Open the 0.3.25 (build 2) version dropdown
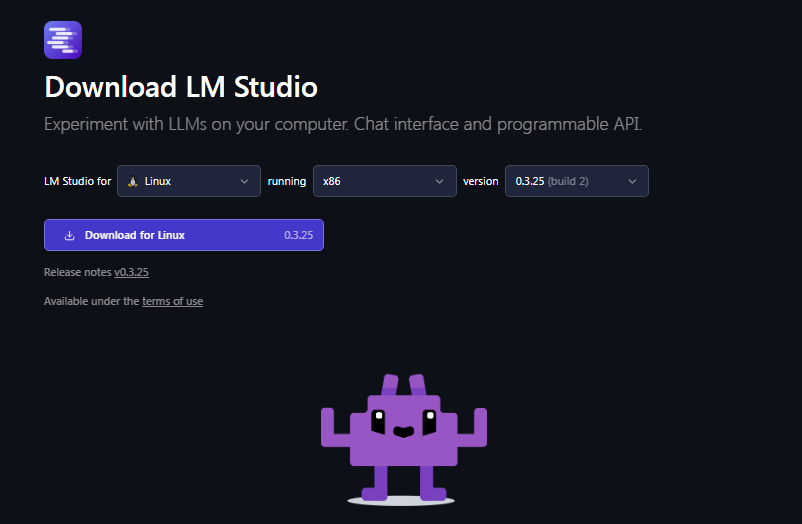The image size is (802, 524). 576,181
